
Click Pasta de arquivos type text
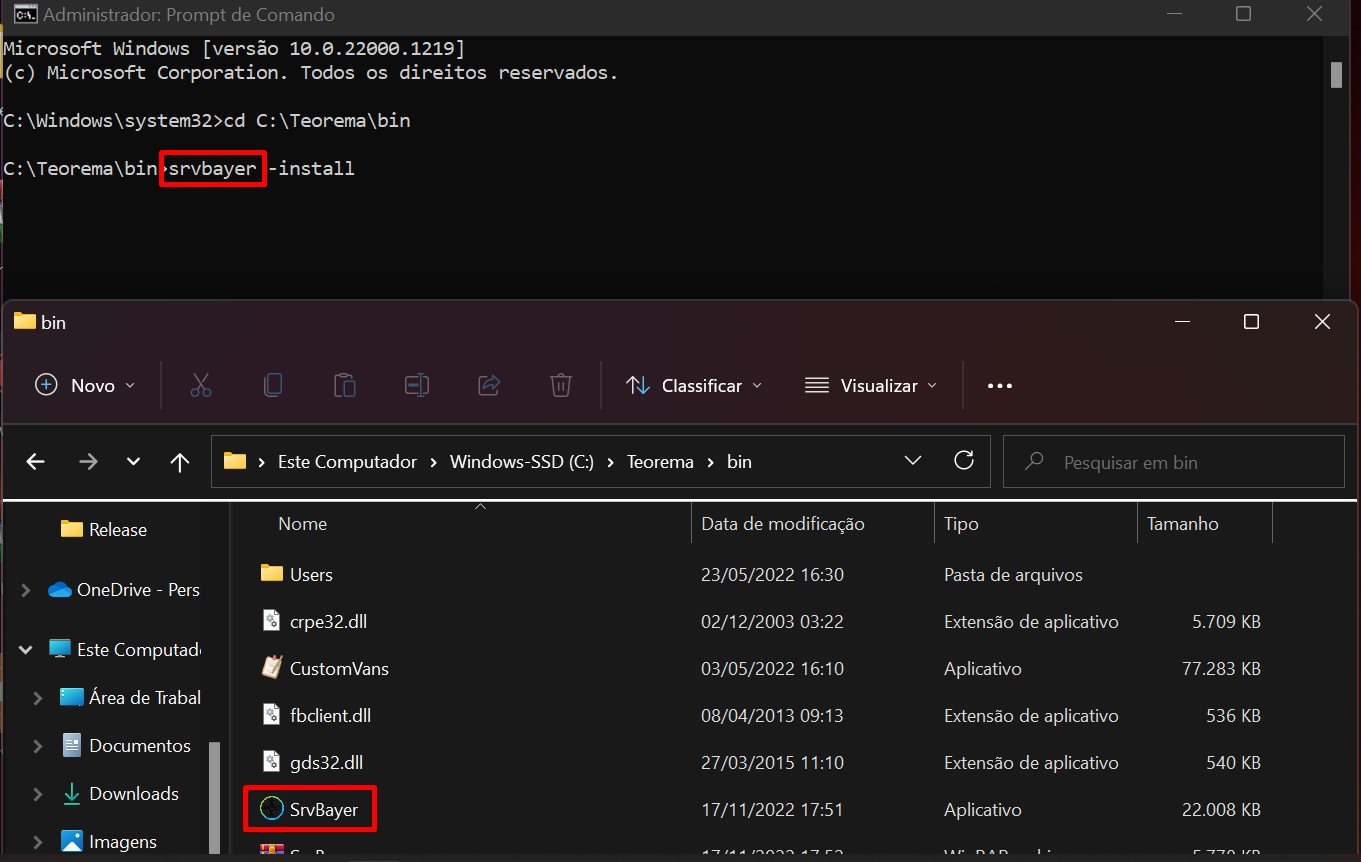pos(1013,574)
